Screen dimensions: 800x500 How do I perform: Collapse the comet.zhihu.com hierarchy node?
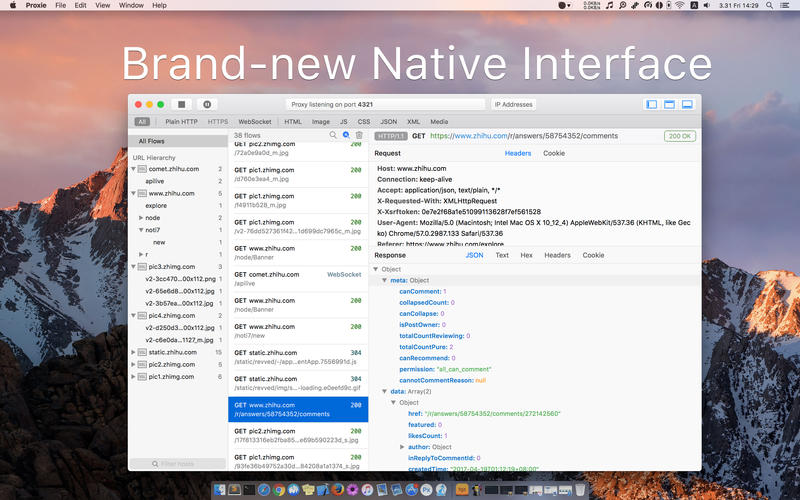point(133,169)
